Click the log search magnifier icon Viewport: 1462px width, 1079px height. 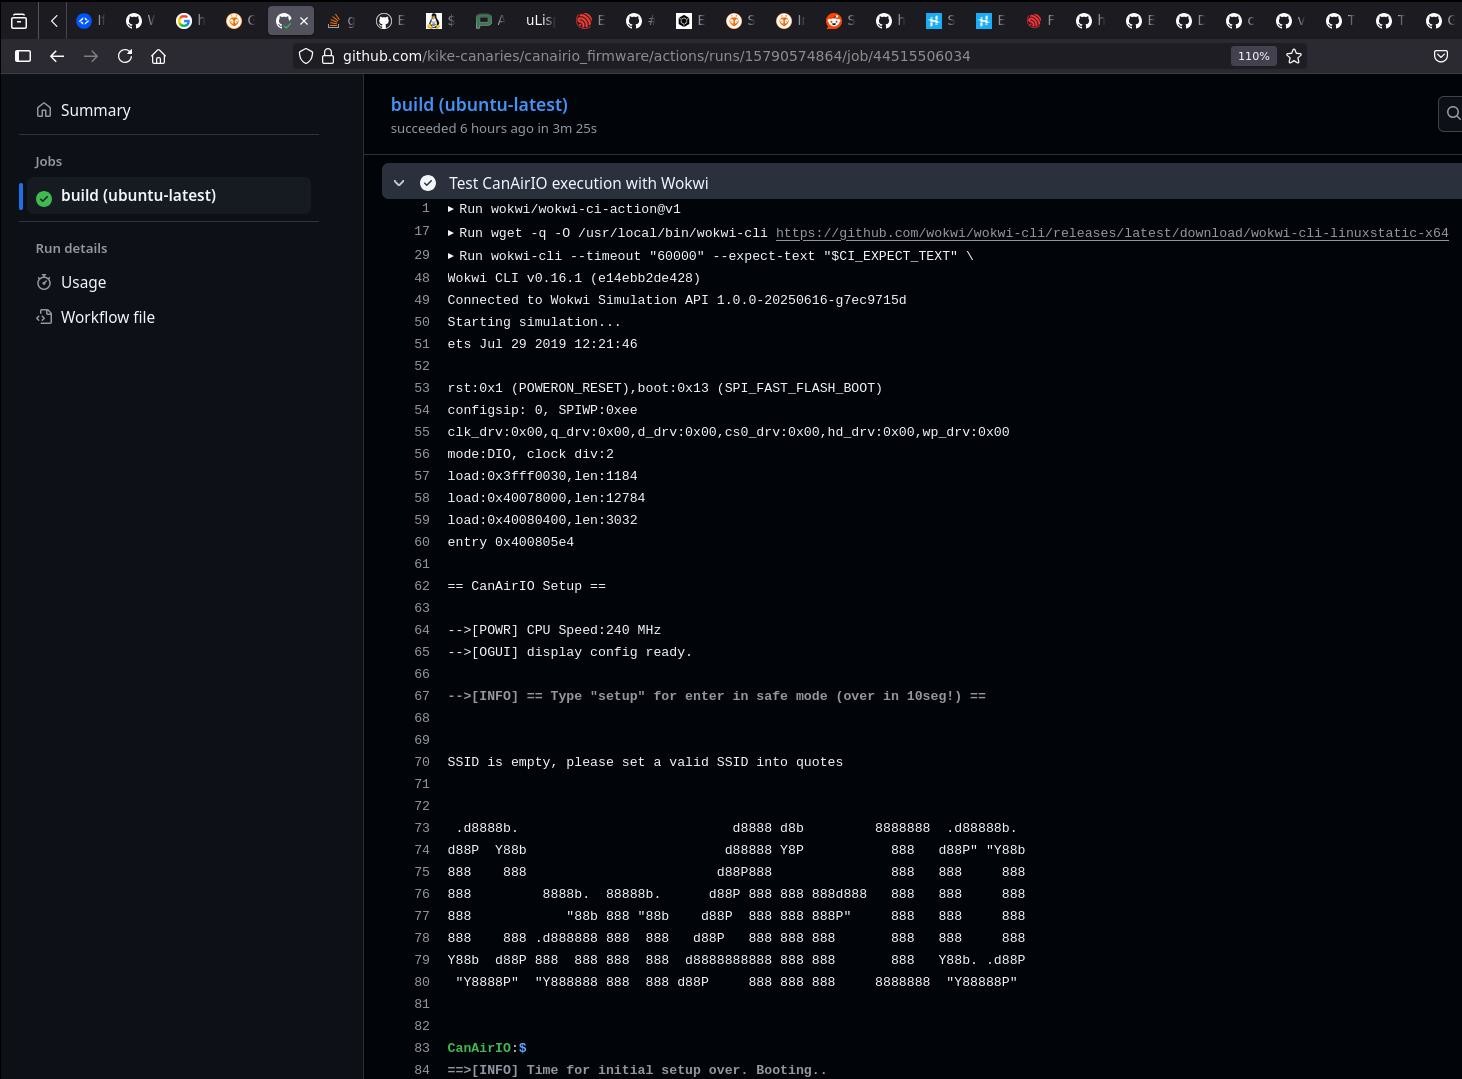tap(1453, 114)
